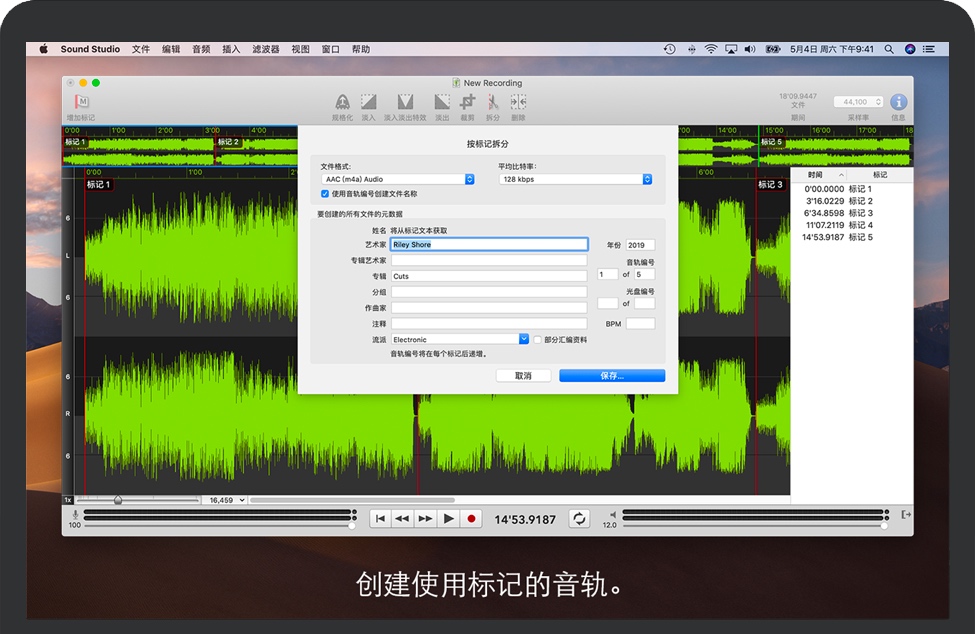Click the 裁剪 (crop) toolbar icon
The width and height of the screenshot is (975, 634).
467,102
